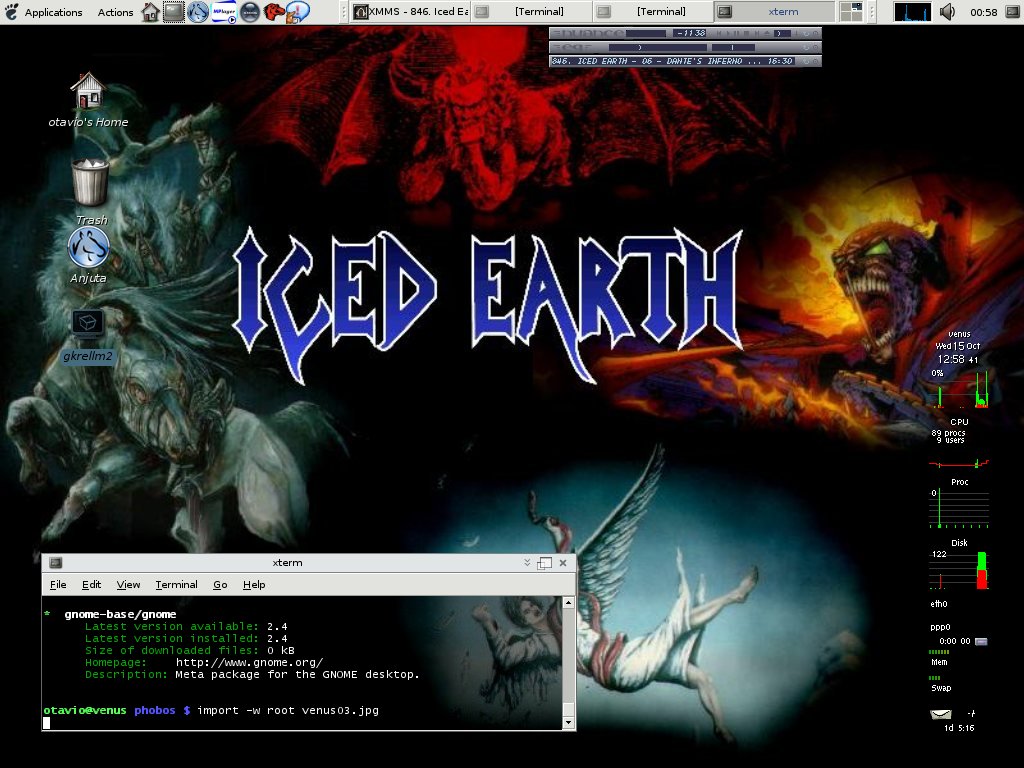Image resolution: width=1024 pixels, height=768 pixels.
Task: Click the GNOME foot logo icon
Action: point(11,11)
